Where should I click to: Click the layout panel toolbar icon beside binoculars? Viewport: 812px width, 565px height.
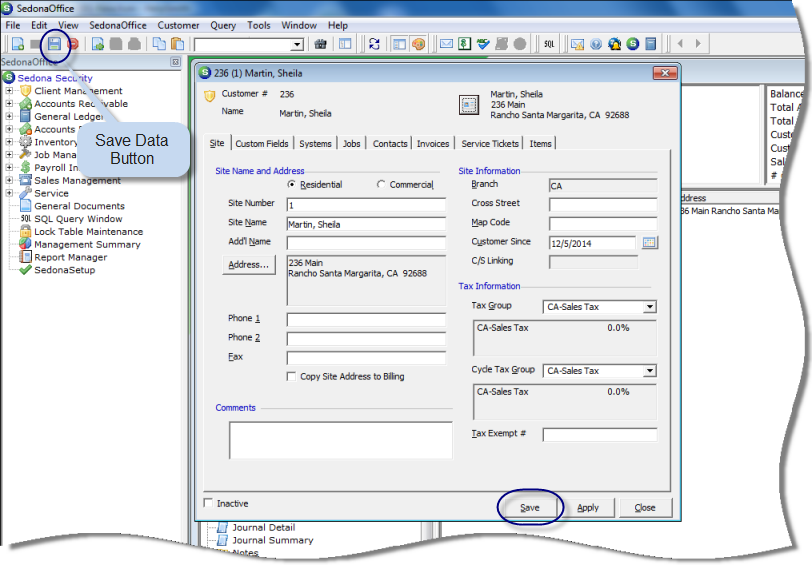tap(345, 44)
